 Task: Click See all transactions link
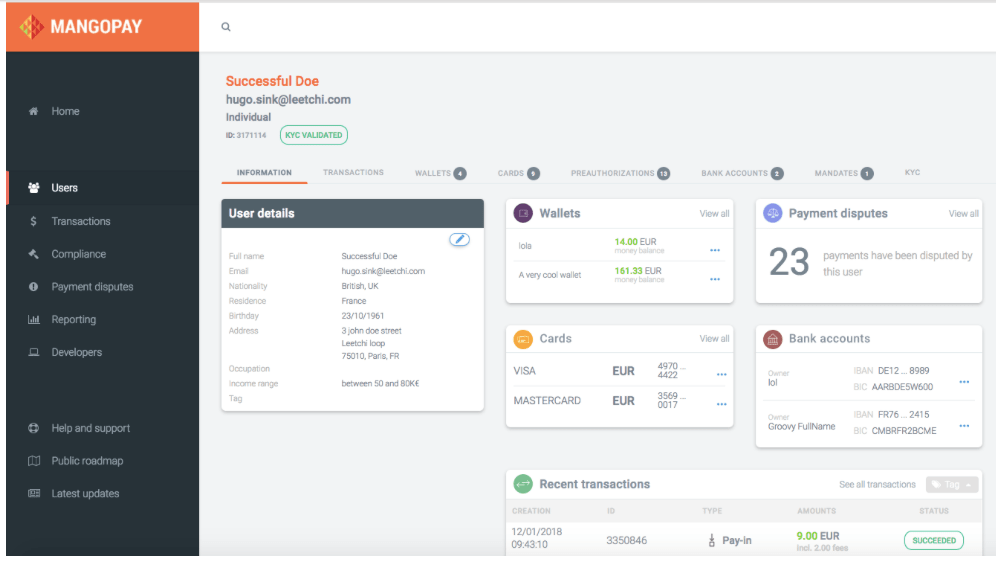877,485
